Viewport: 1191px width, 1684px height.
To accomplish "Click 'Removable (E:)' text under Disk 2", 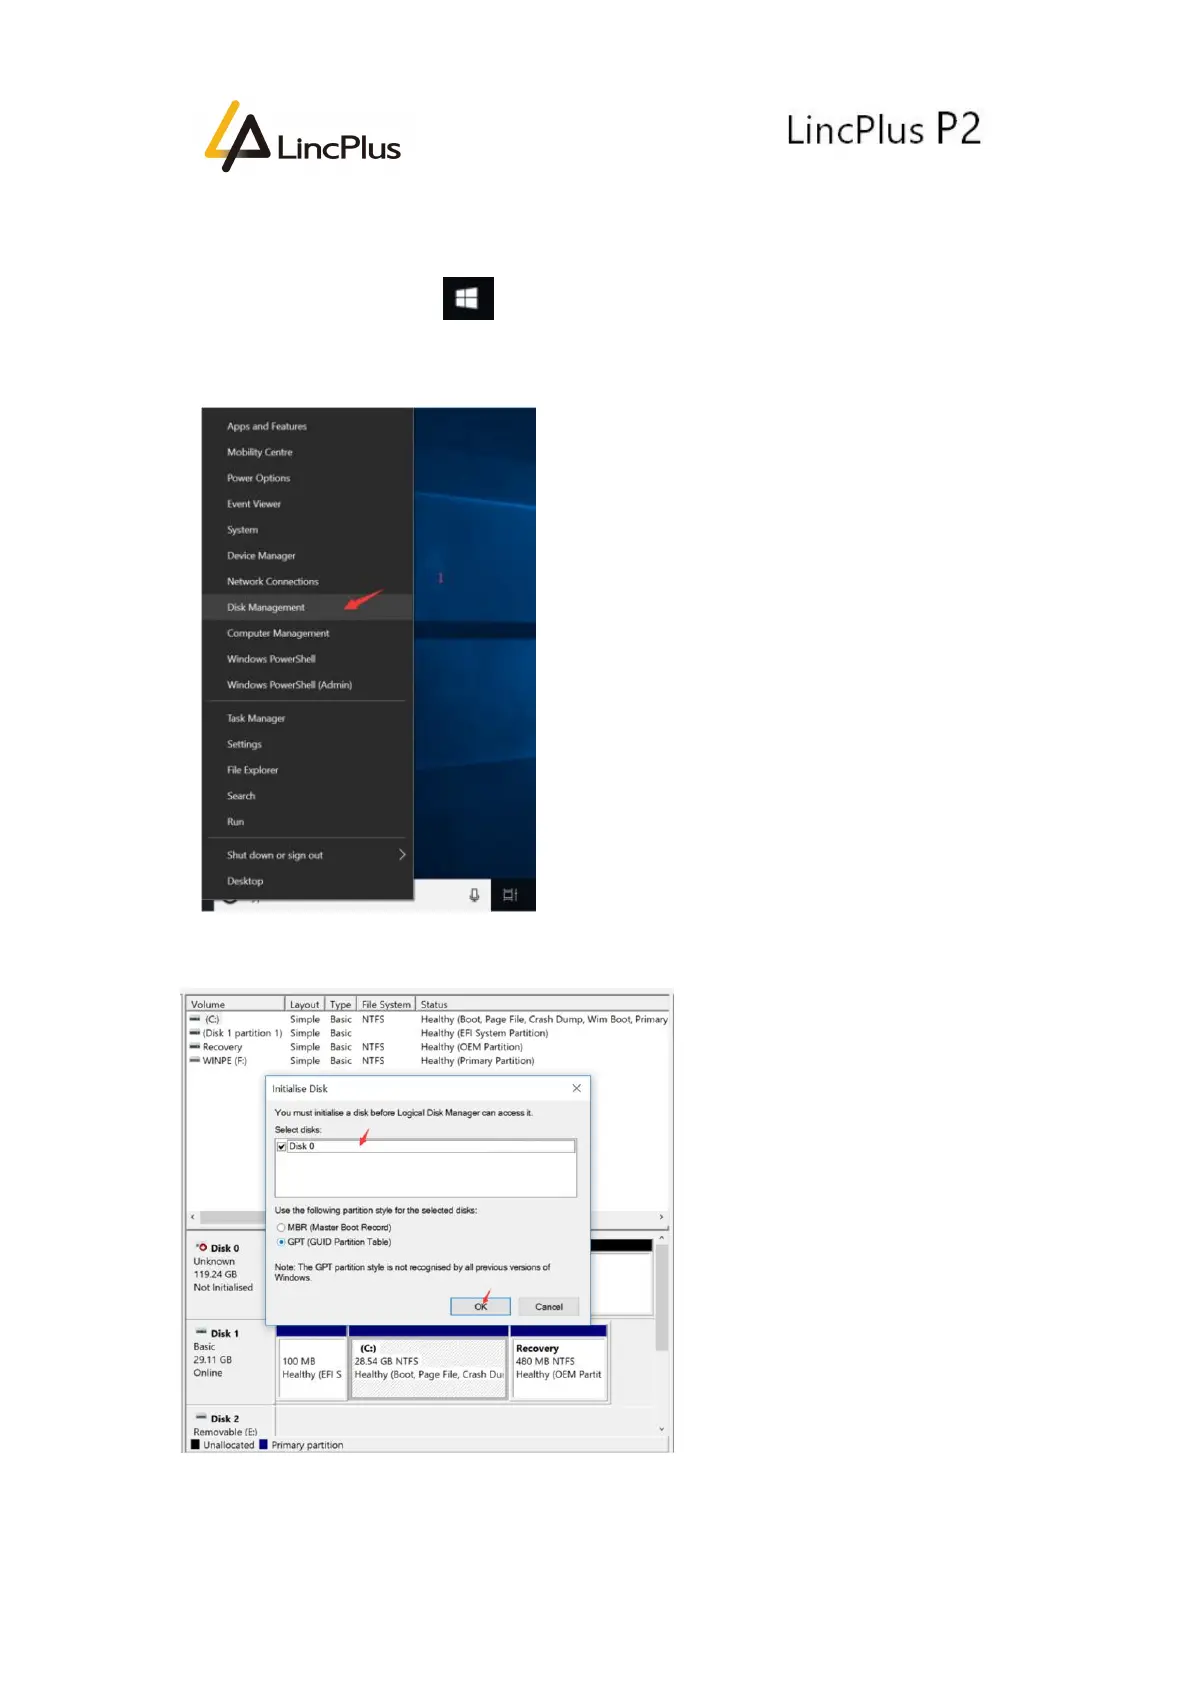I will point(225,1431).
